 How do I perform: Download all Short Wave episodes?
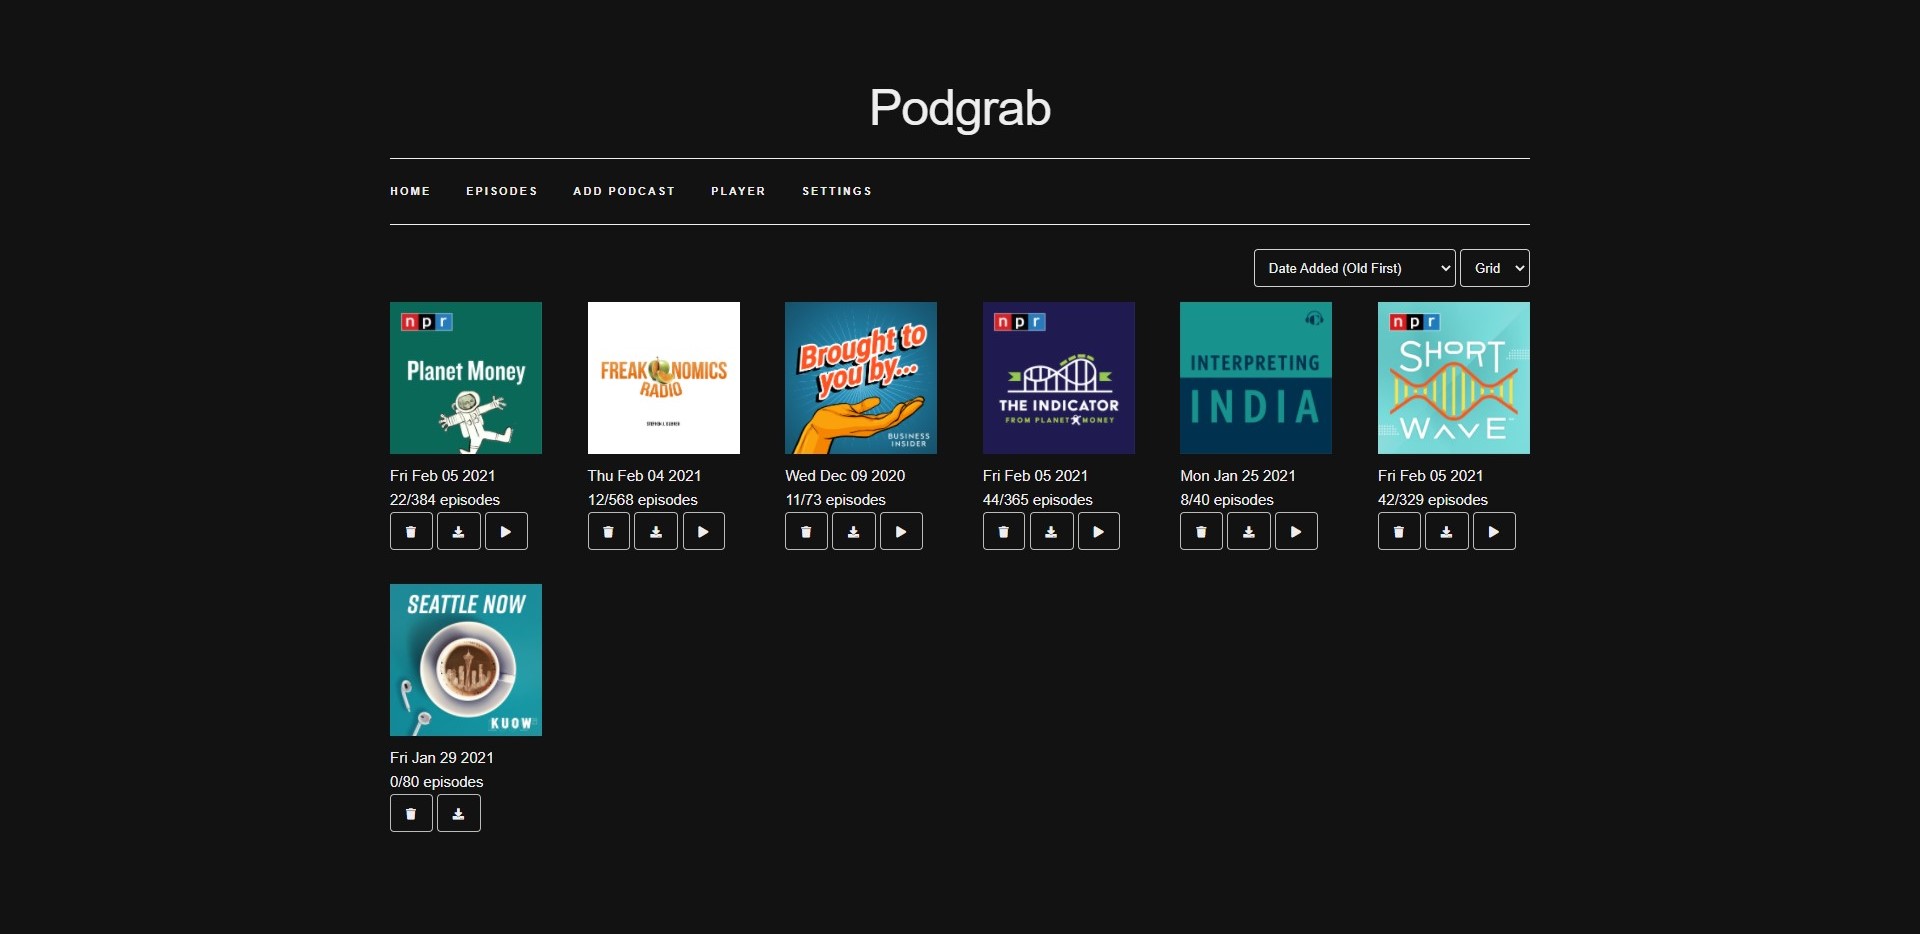click(x=1447, y=531)
